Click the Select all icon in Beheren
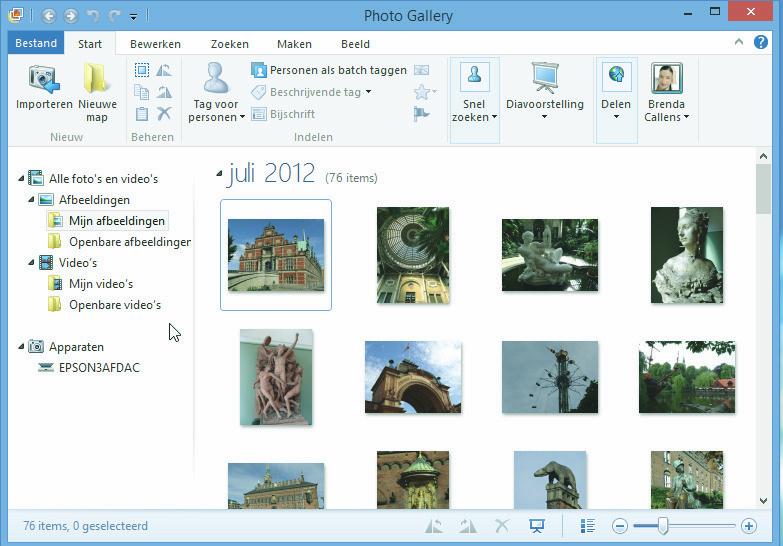Viewport: 783px width, 546px height. (142, 70)
